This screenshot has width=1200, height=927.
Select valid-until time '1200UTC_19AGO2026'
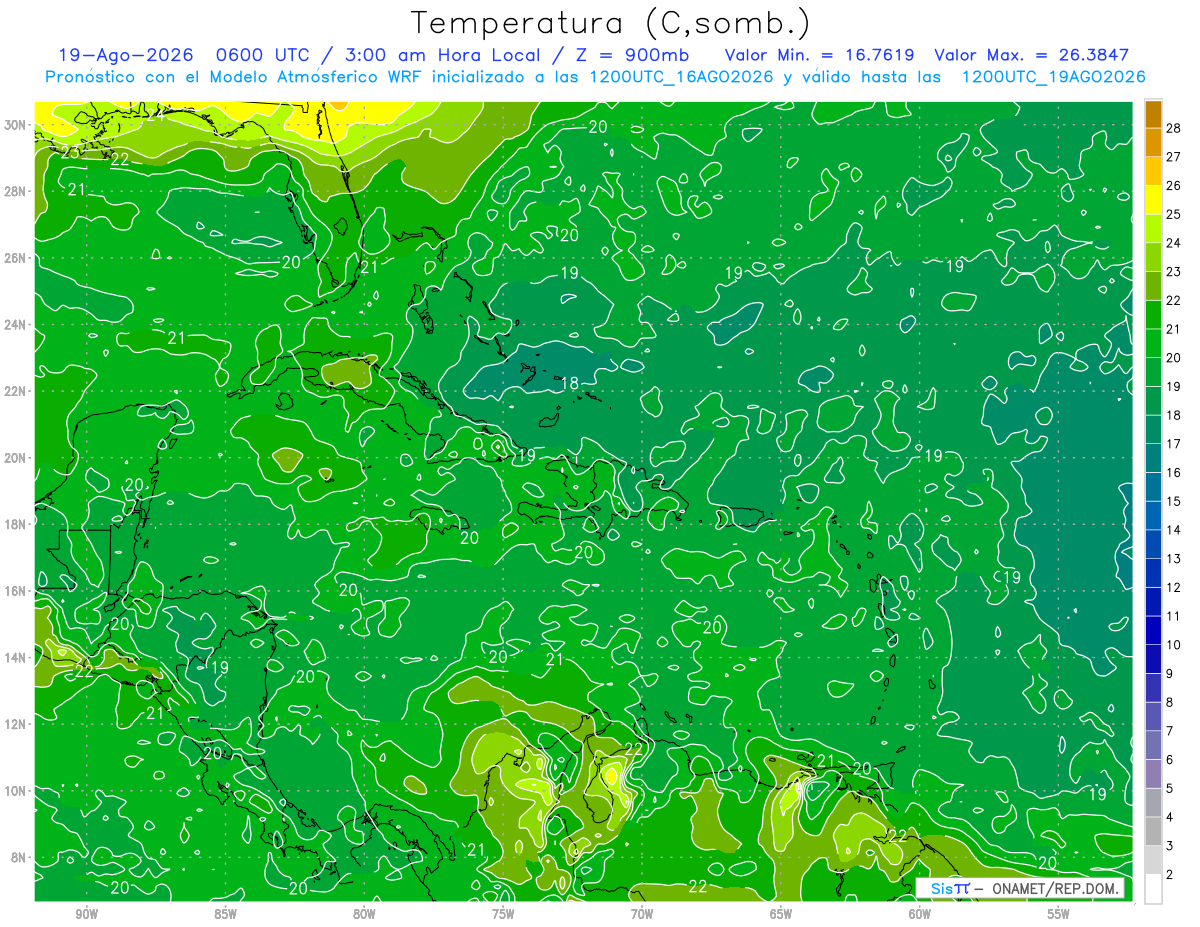click(1053, 77)
